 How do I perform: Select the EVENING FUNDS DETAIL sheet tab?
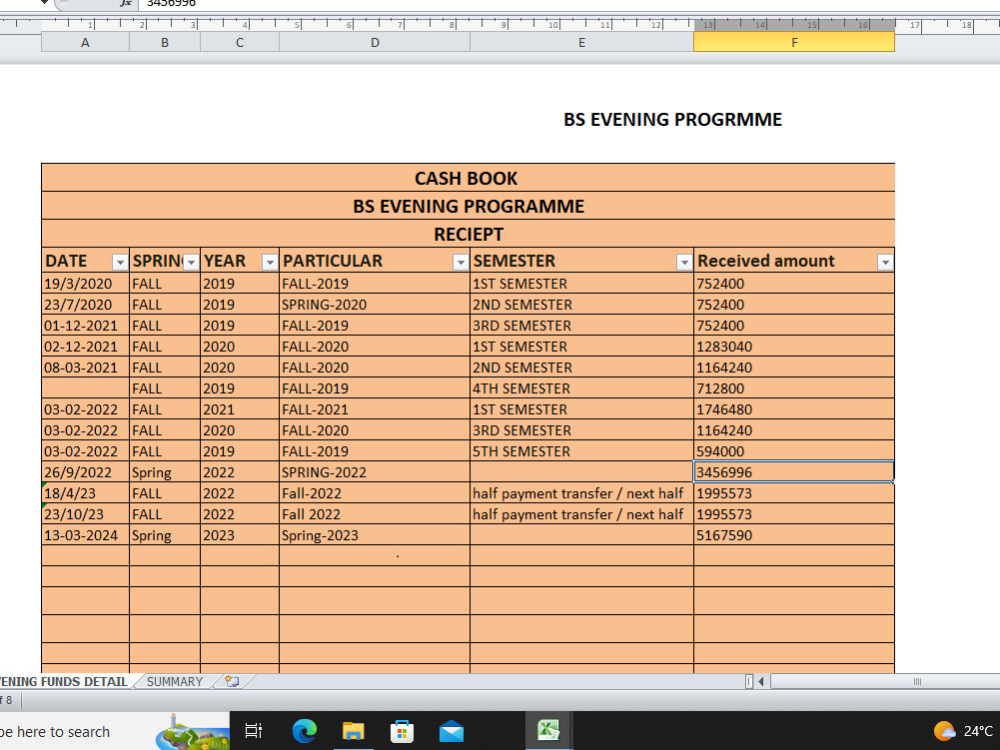[64, 681]
